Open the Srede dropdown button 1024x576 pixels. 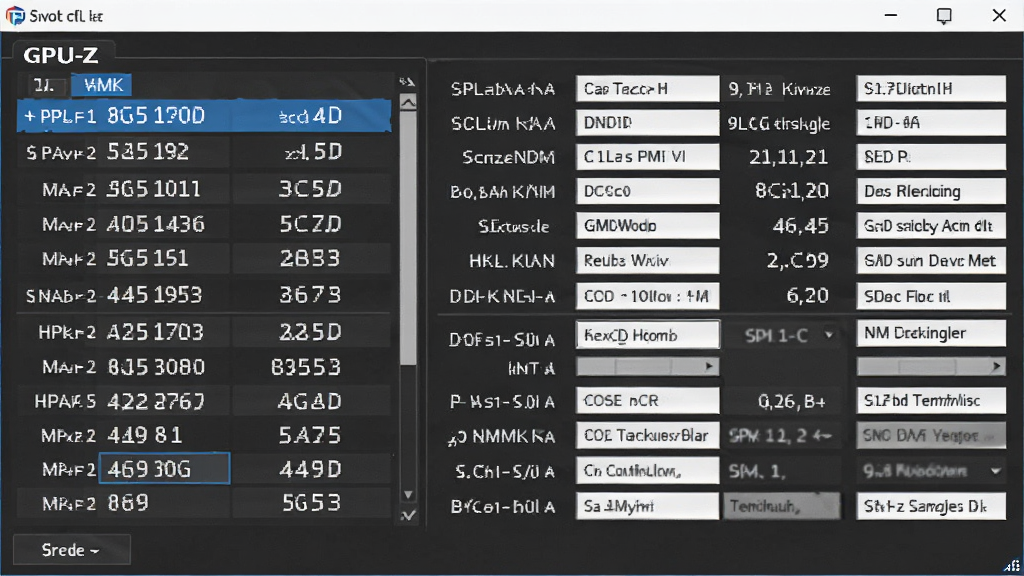tap(72, 550)
